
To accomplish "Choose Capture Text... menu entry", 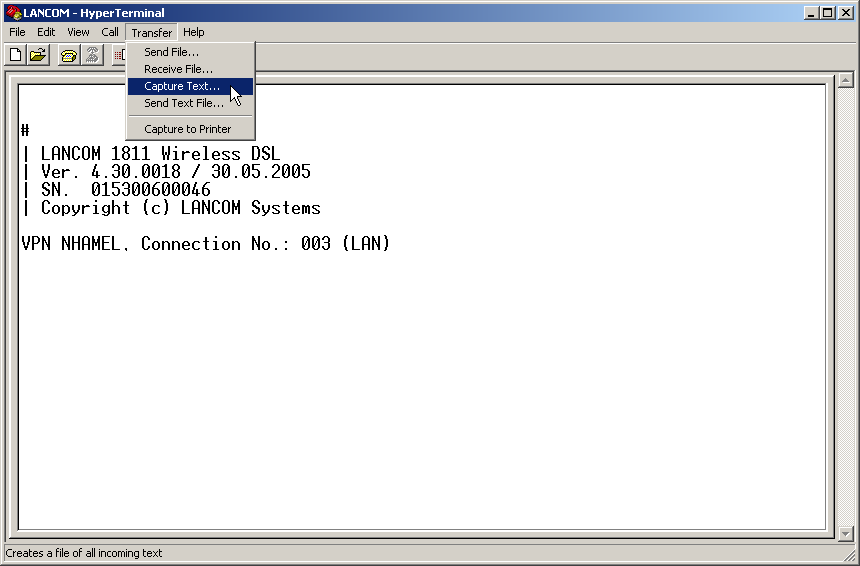I will (182, 86).
